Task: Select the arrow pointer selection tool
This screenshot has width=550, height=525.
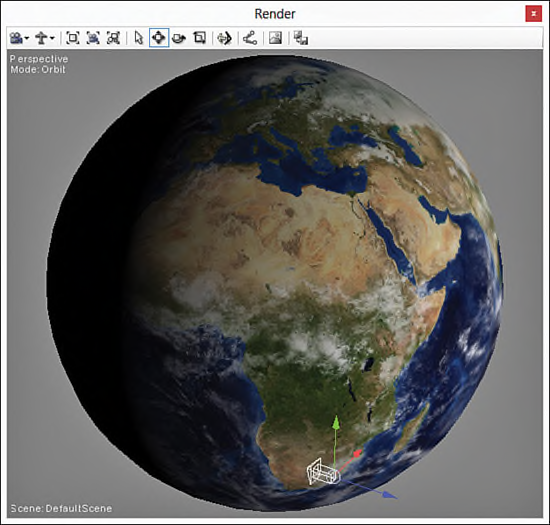Action: 139,38
